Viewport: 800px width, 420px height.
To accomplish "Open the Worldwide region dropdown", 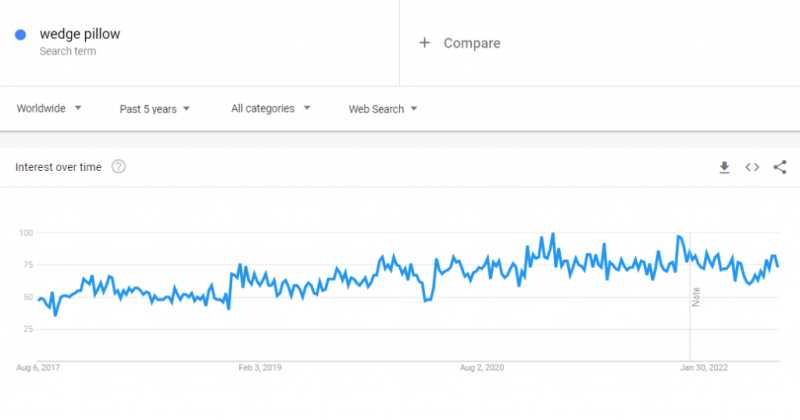I will pos(49,108).
